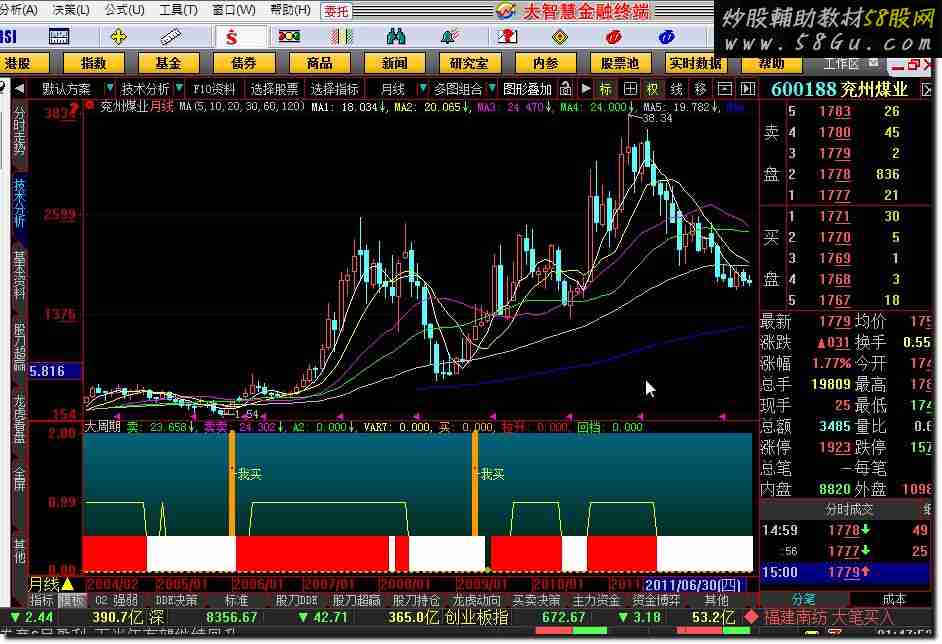Click the 基金 yellow button
Viewport: 942px width, 644px height.
pyautogui.click(x=169, y=63)
